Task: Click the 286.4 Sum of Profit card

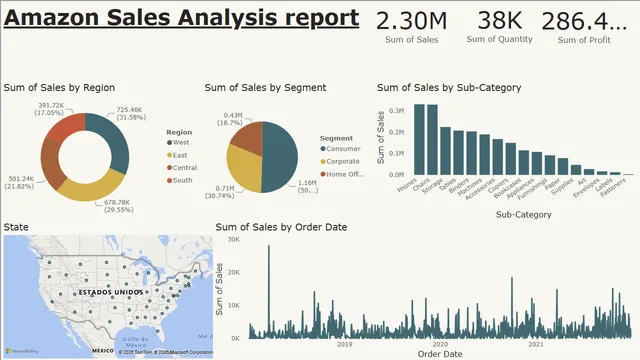Action: point(584,28)
